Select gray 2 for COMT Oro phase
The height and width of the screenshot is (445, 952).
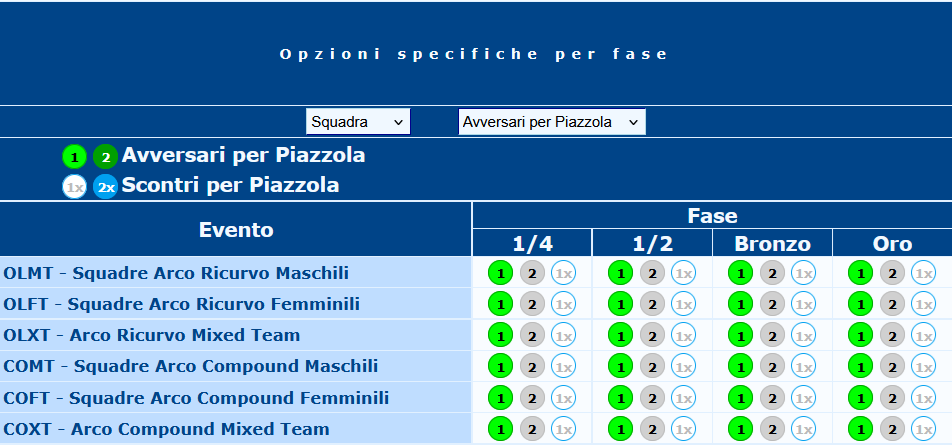pyautogui.click(x=892, y=367)
